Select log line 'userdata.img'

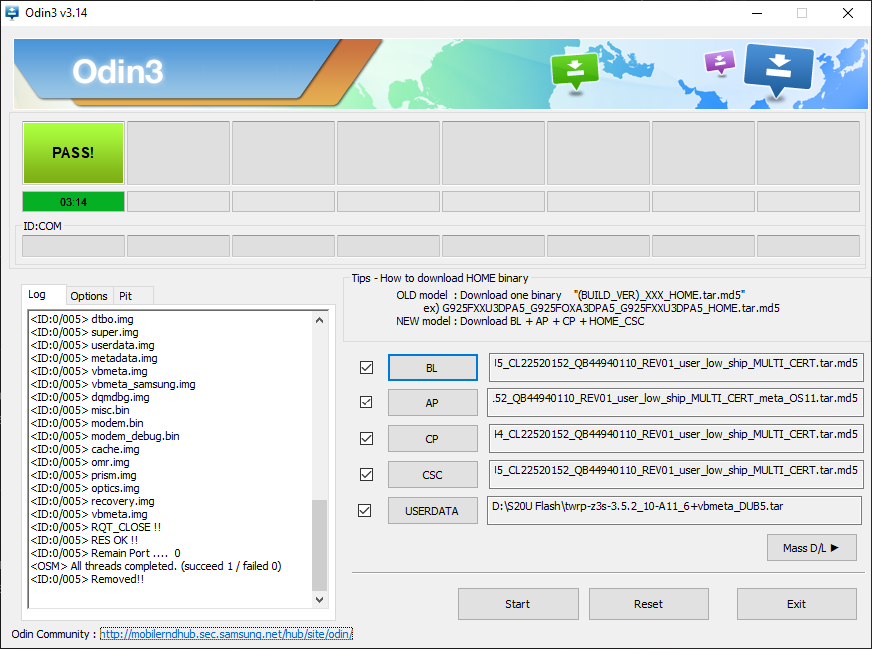92,345
